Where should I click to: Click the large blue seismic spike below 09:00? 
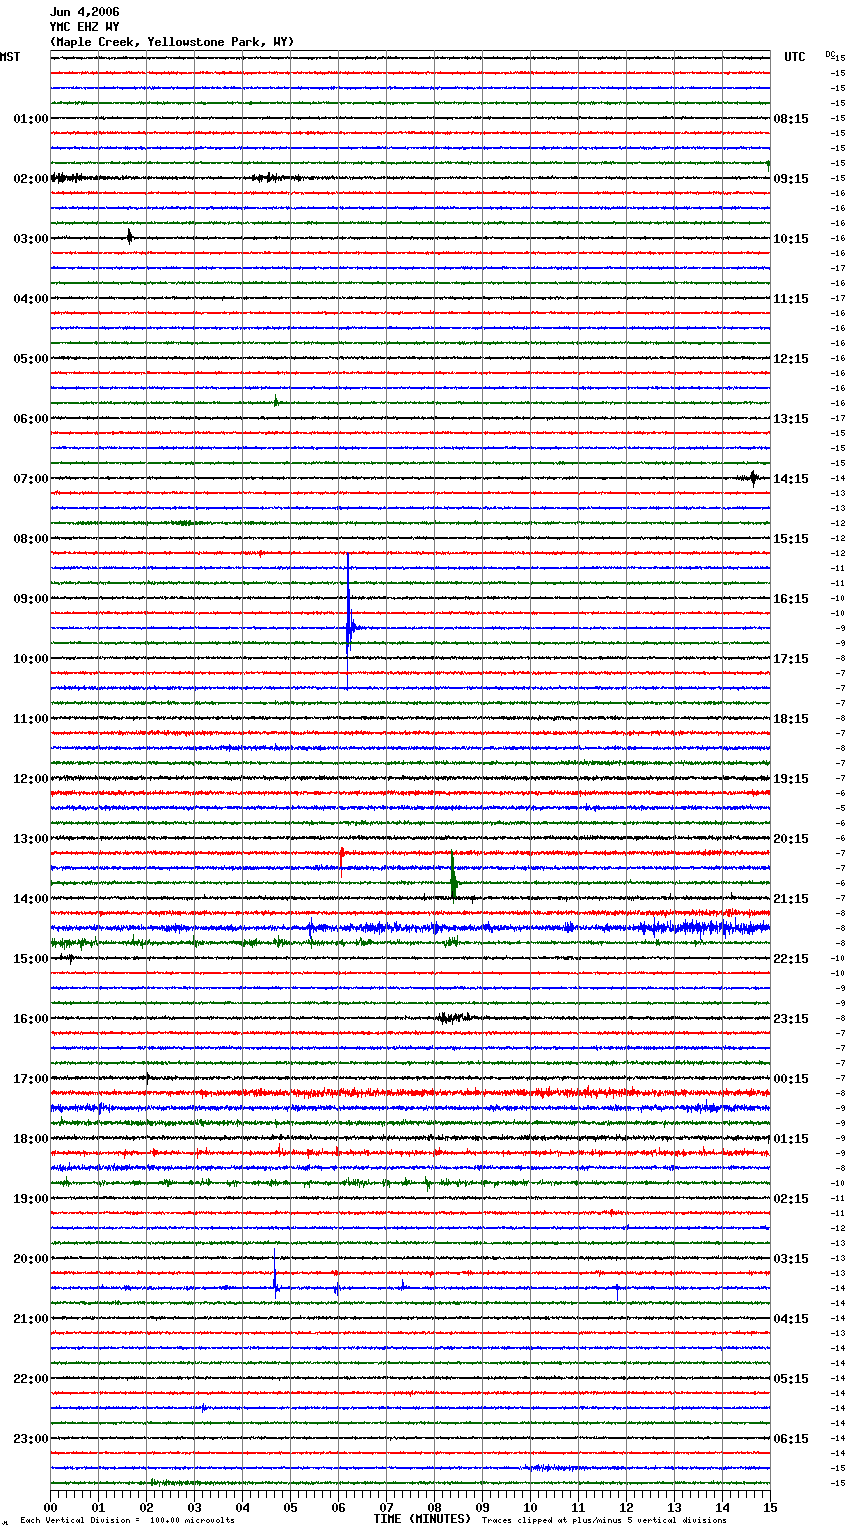coord(348,620)
